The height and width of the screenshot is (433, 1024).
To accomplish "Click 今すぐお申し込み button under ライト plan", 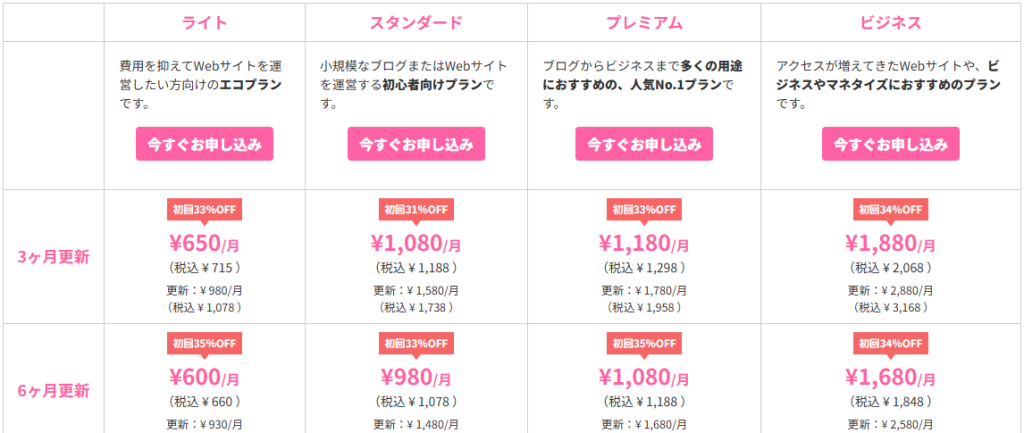I will (204, 144).
